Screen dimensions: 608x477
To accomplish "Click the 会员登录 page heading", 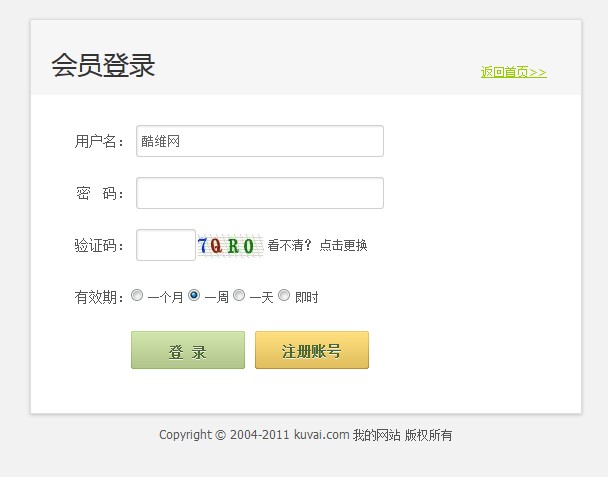I will pyautogui.click(x=103, y=66).
